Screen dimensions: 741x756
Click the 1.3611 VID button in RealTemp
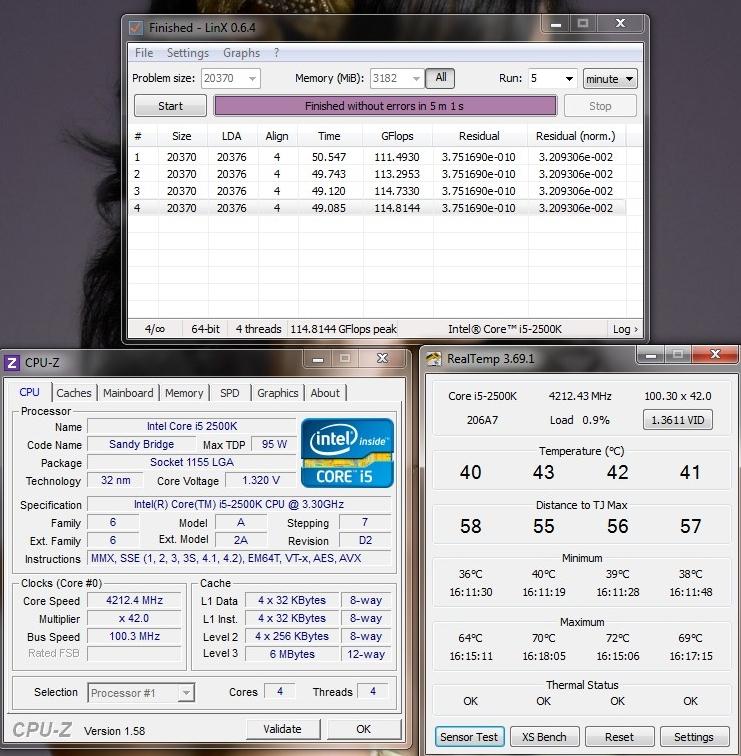[677, 420]
